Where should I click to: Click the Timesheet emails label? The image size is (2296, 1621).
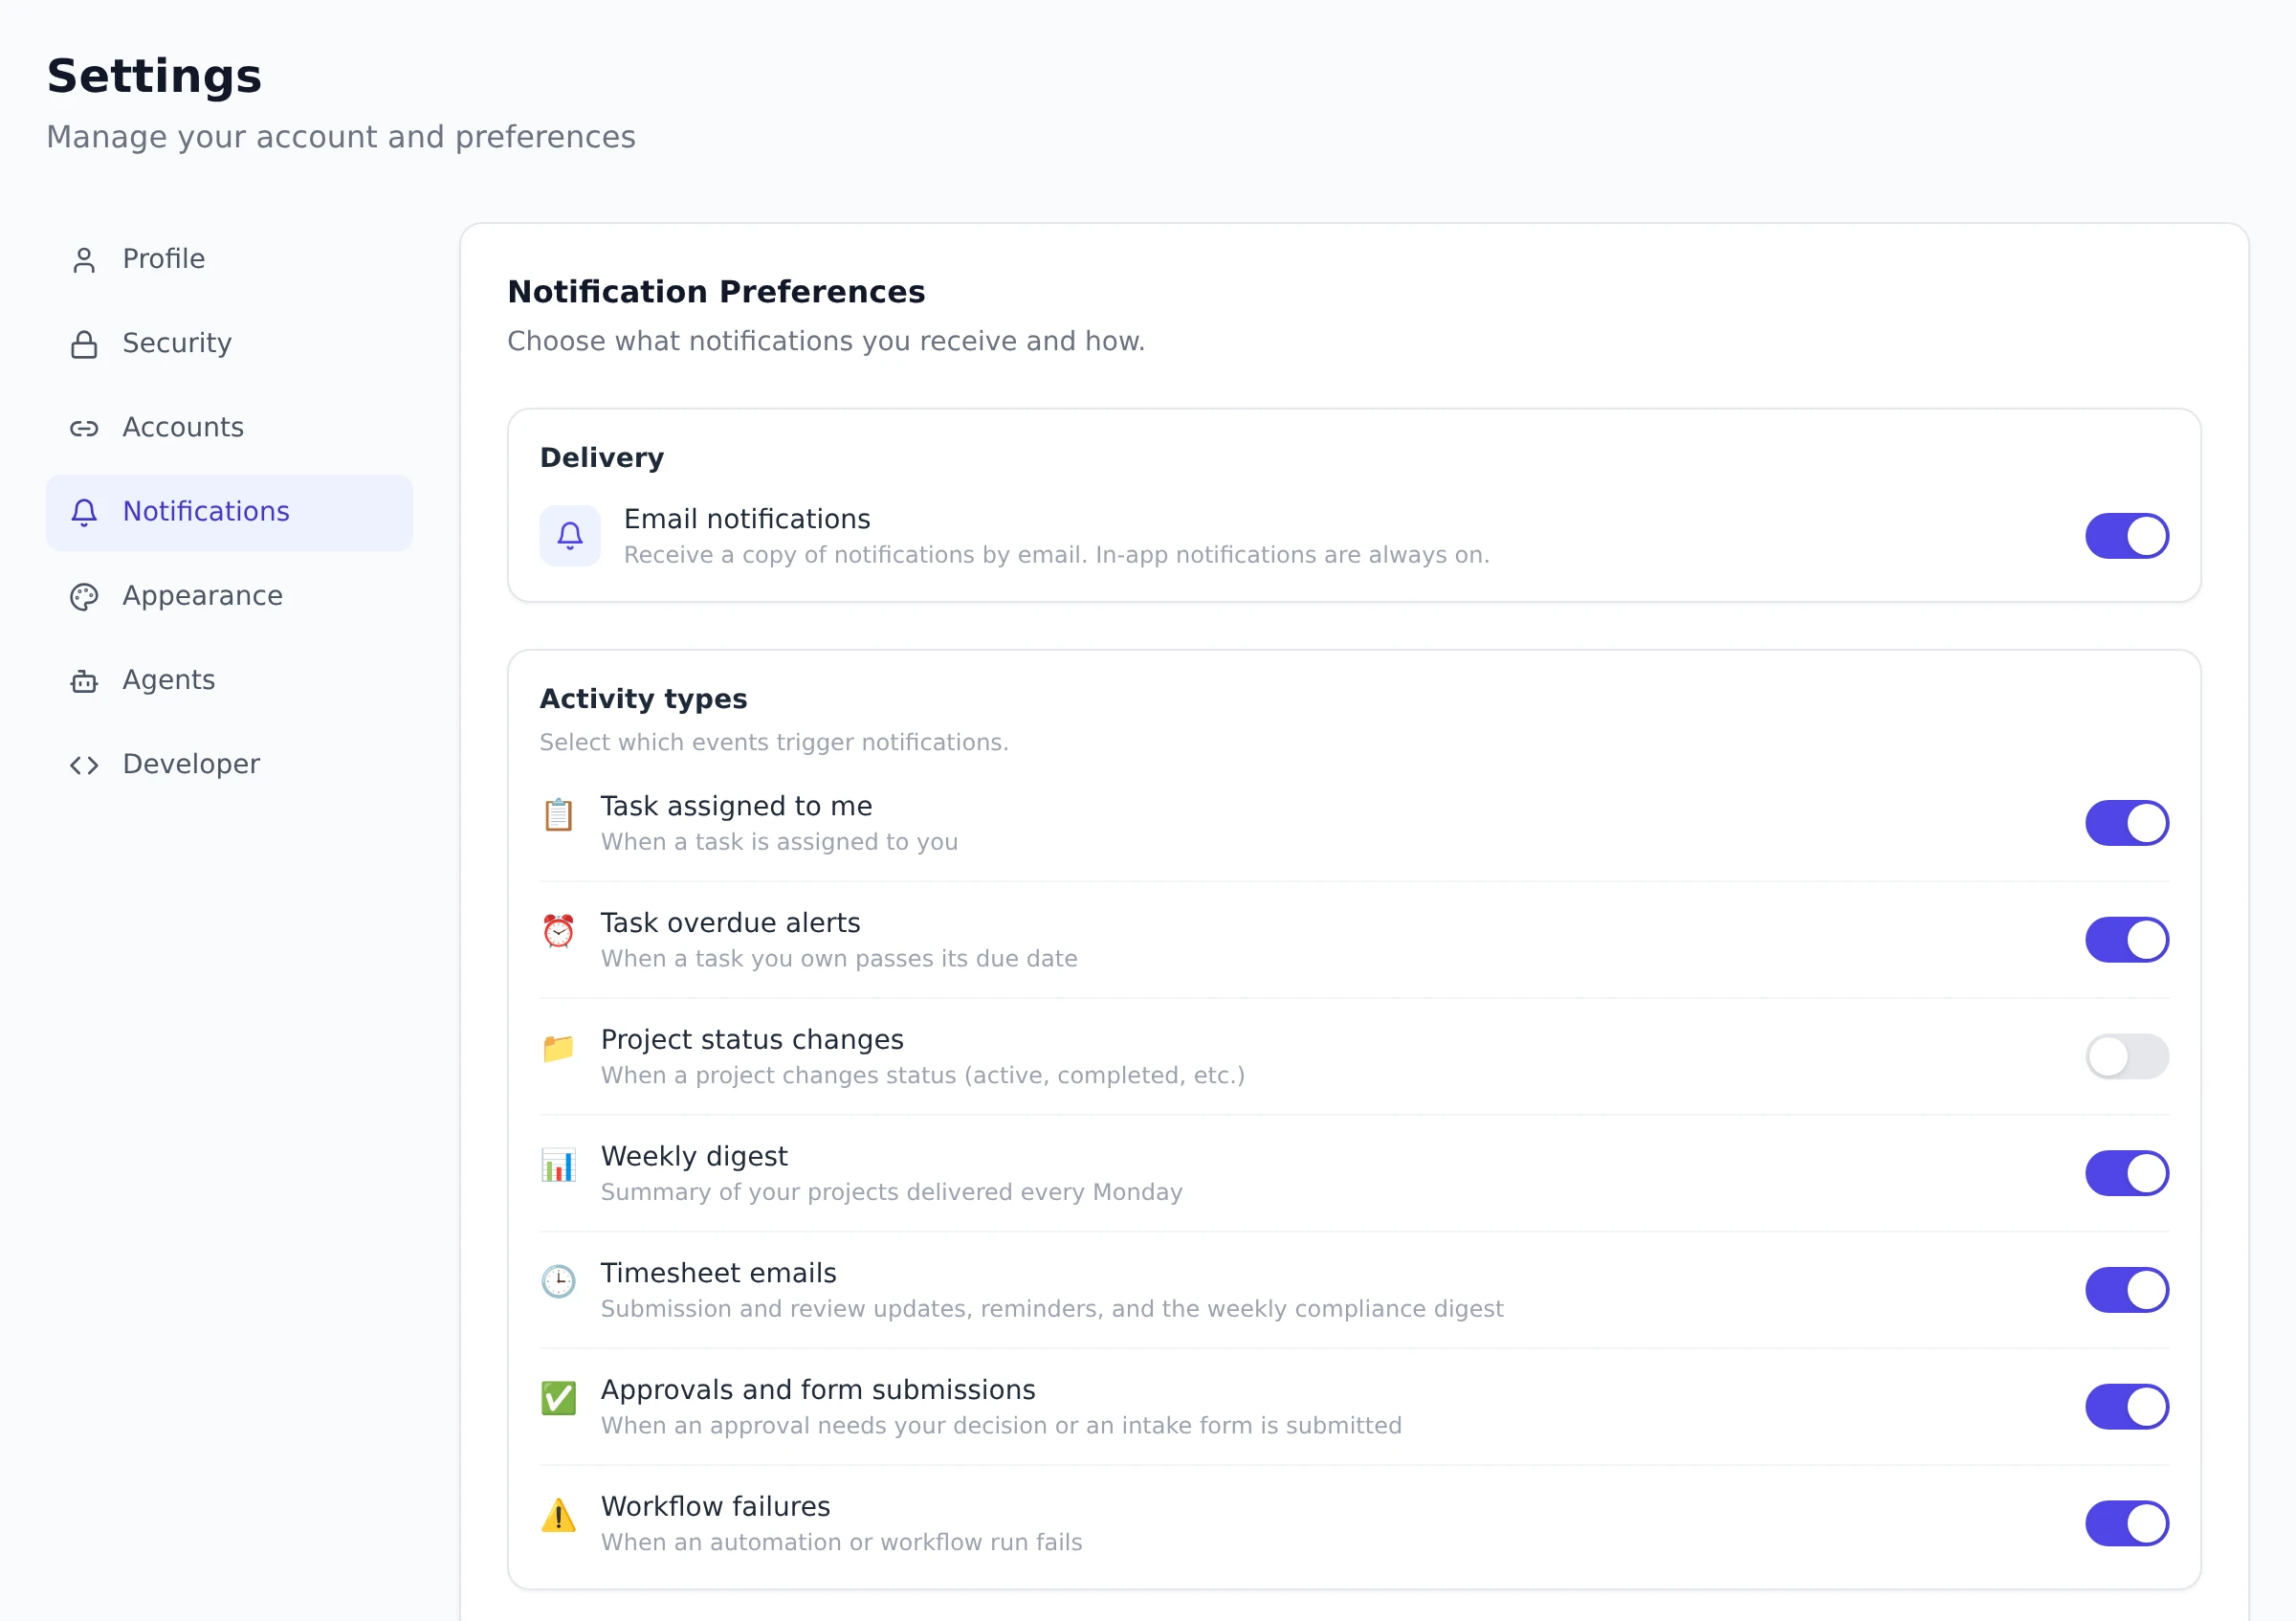point(718,1273)
